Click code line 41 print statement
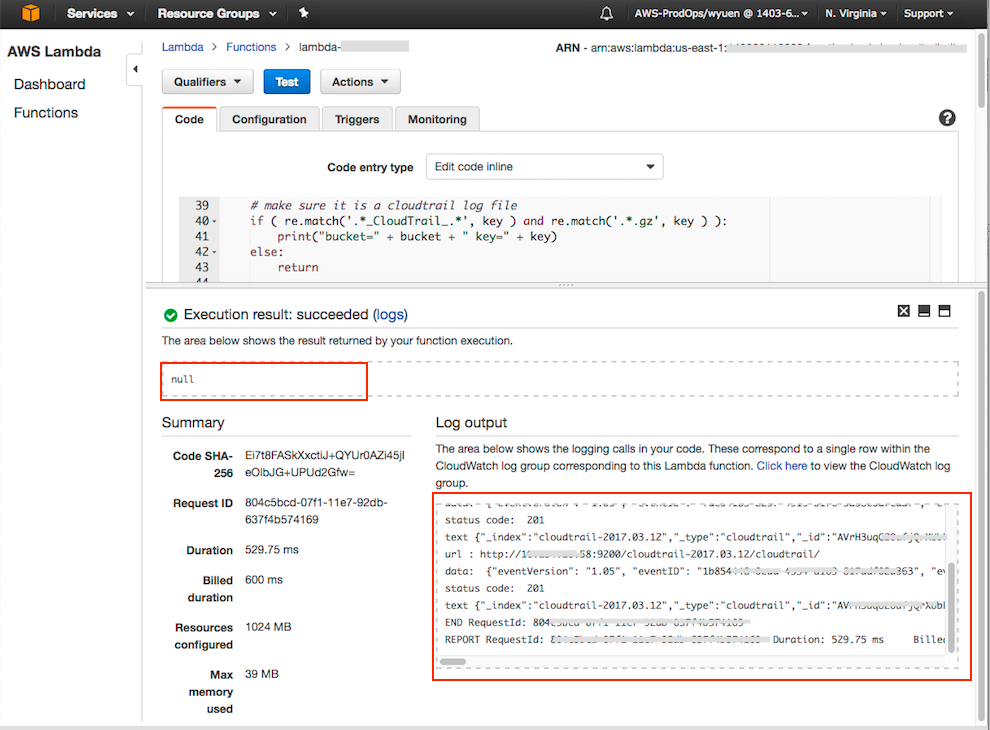The image size is (990, 730). pyautogui.click(x=417, y=237)
